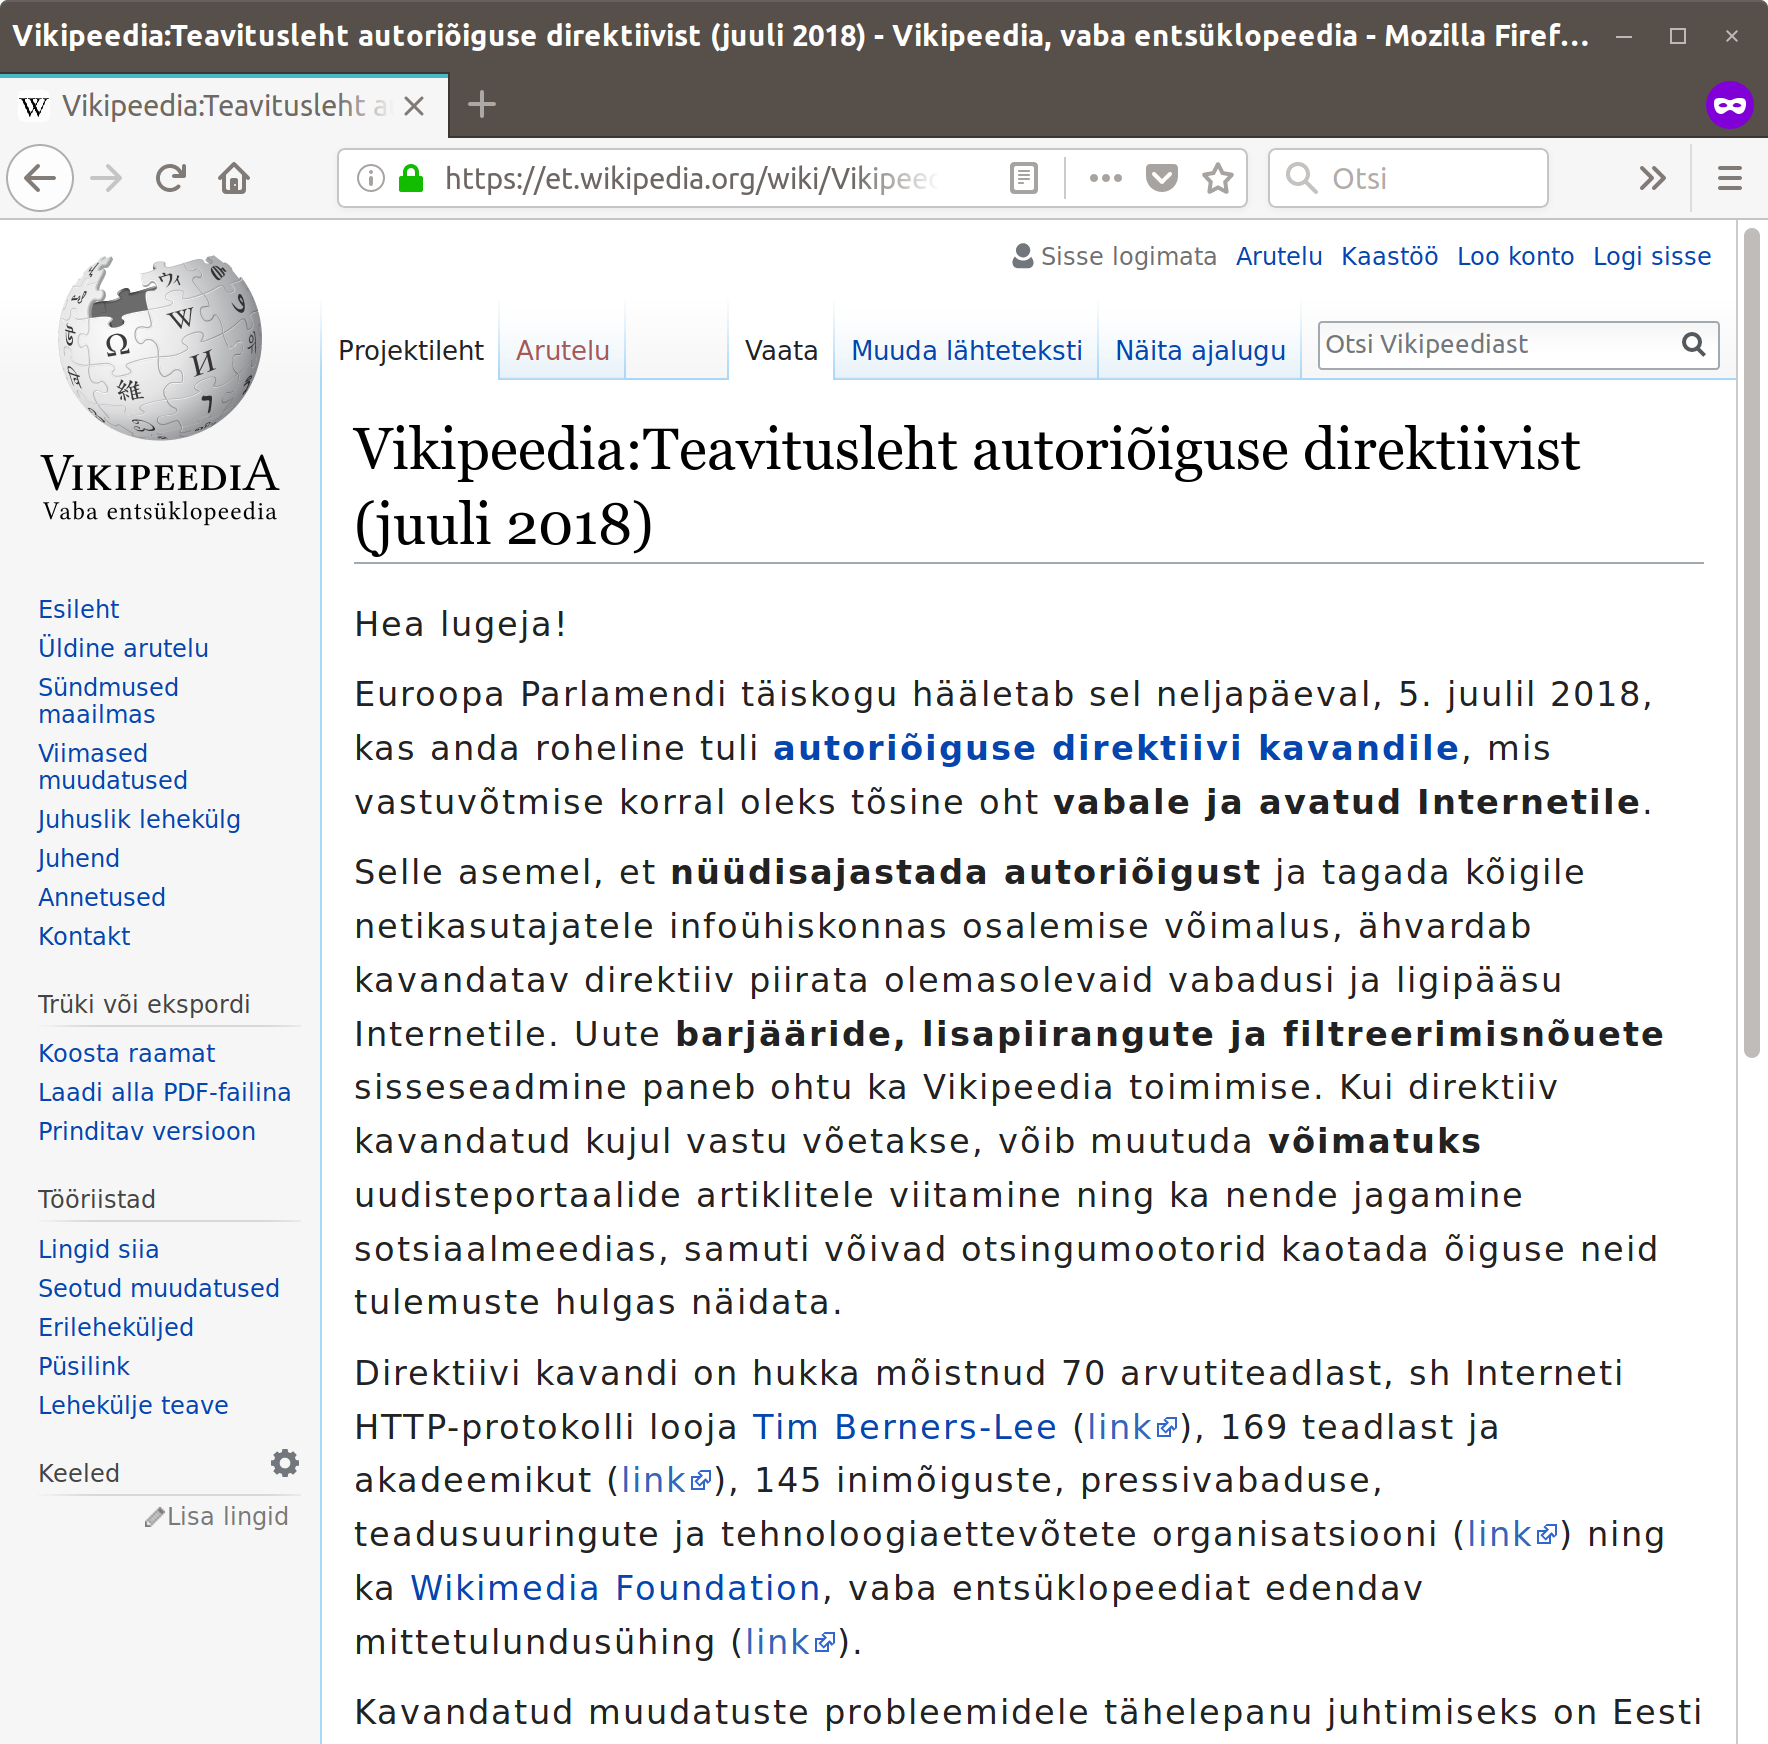Save page to Pocket icon

1161,179
